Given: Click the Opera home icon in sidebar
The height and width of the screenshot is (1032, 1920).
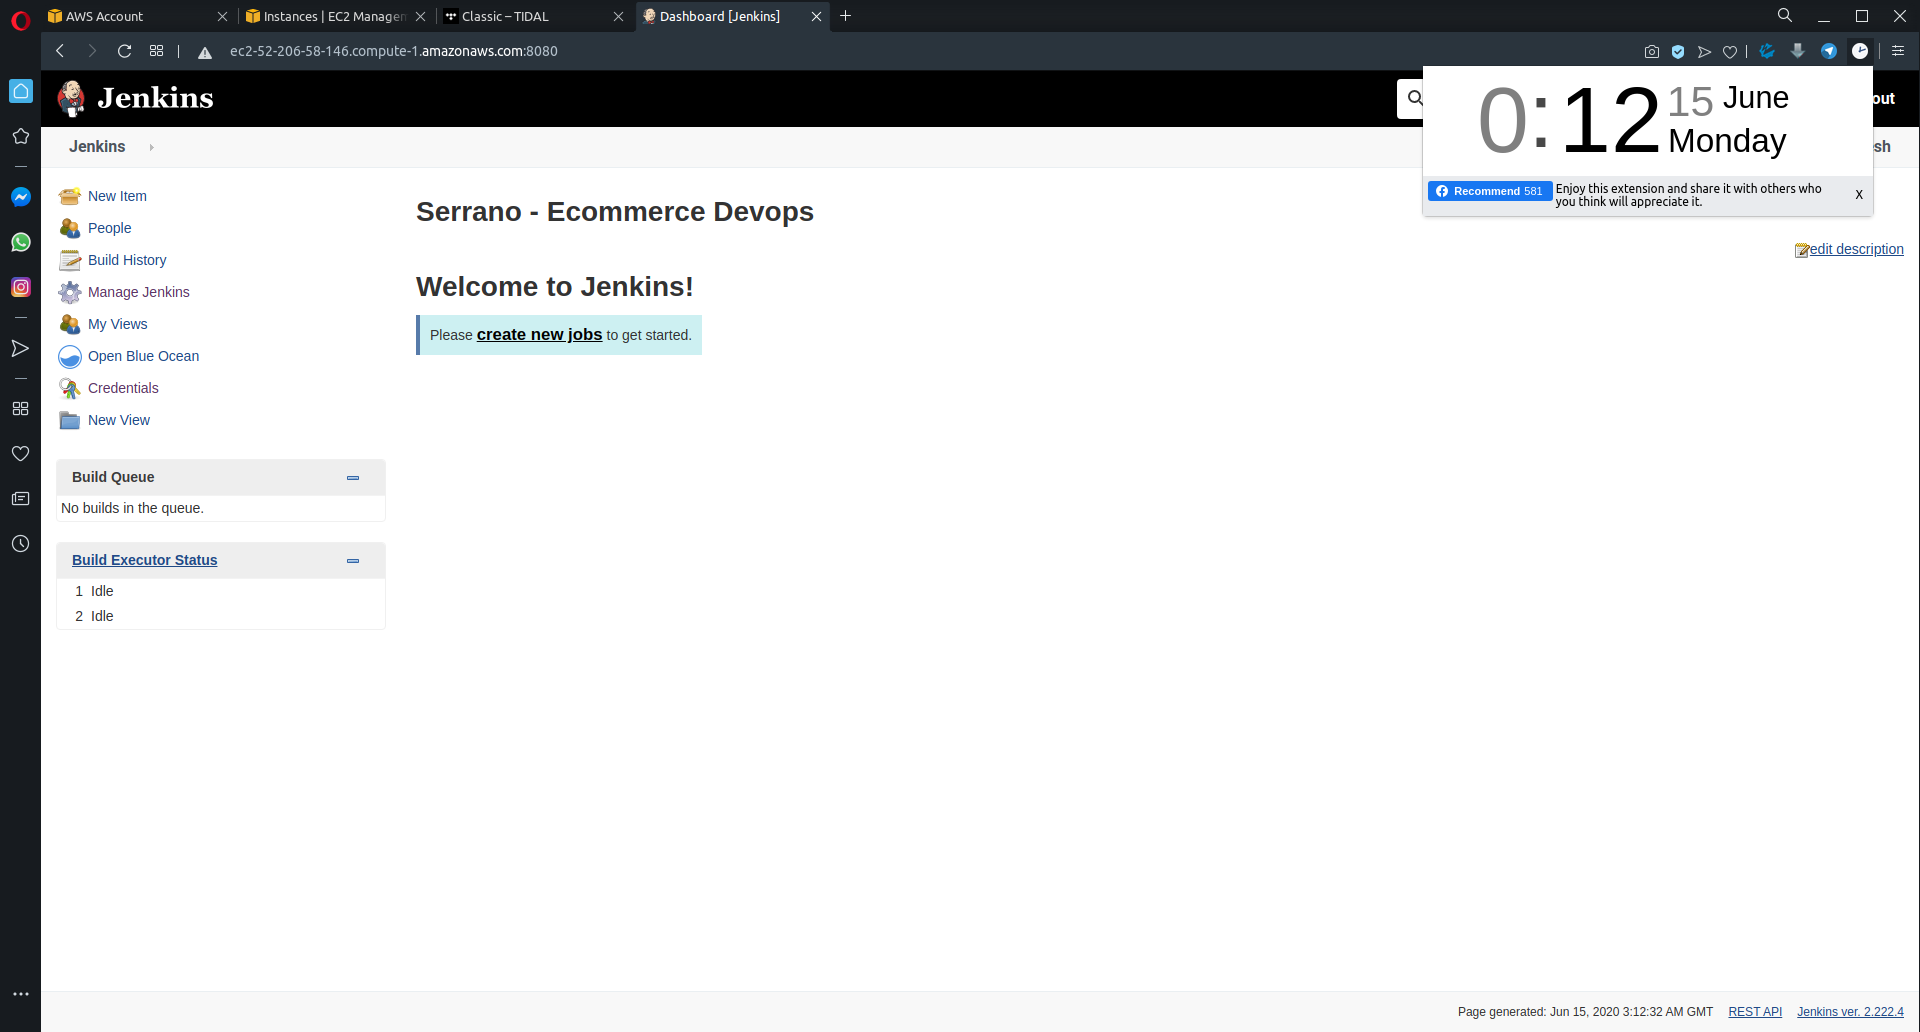Looking at the screenshot, I should (x=20, y=91).
